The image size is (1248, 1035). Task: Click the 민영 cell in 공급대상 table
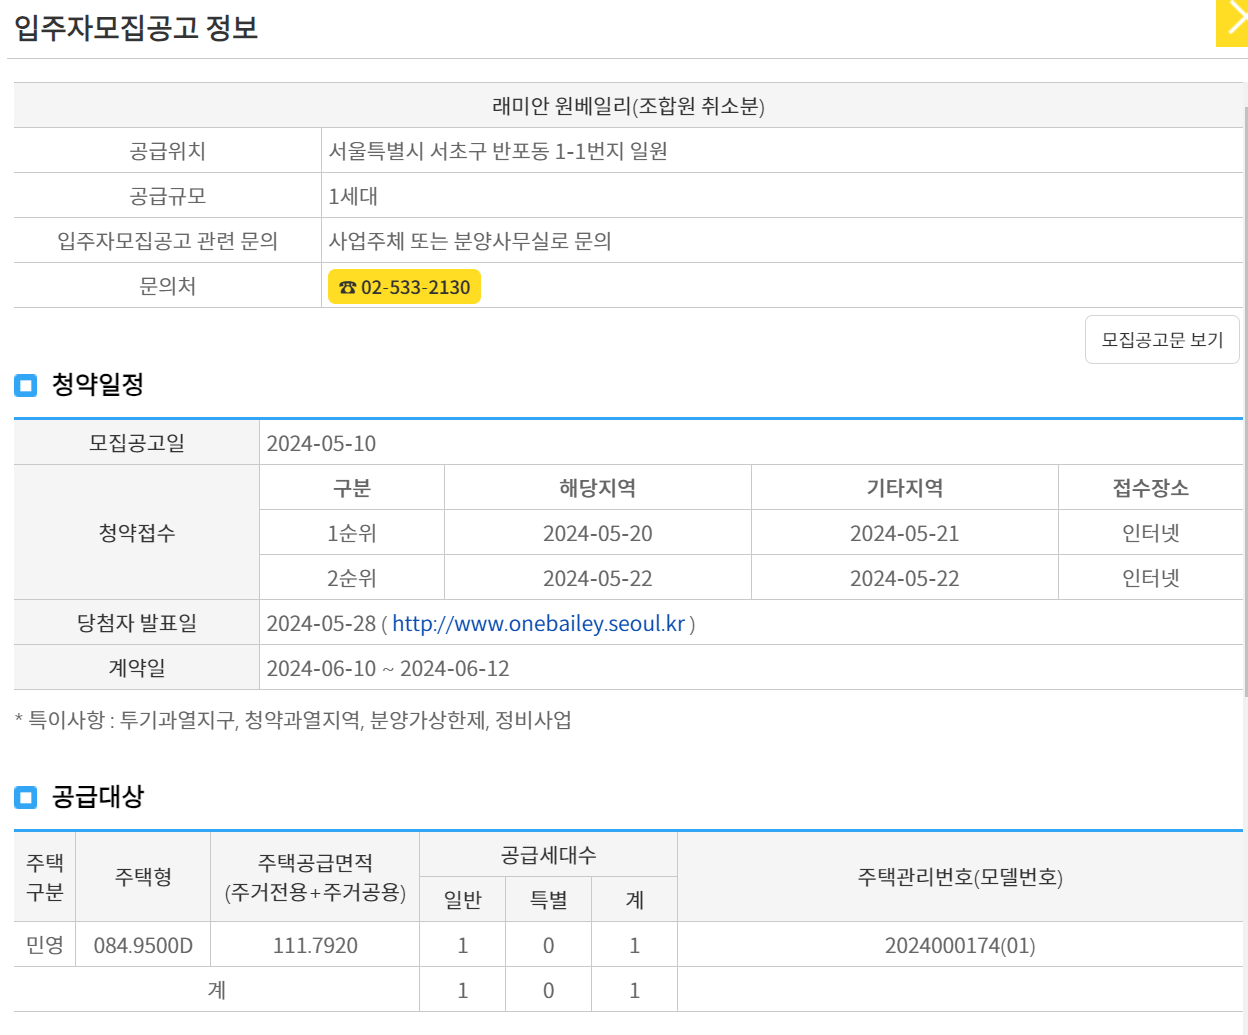[45, 945]
